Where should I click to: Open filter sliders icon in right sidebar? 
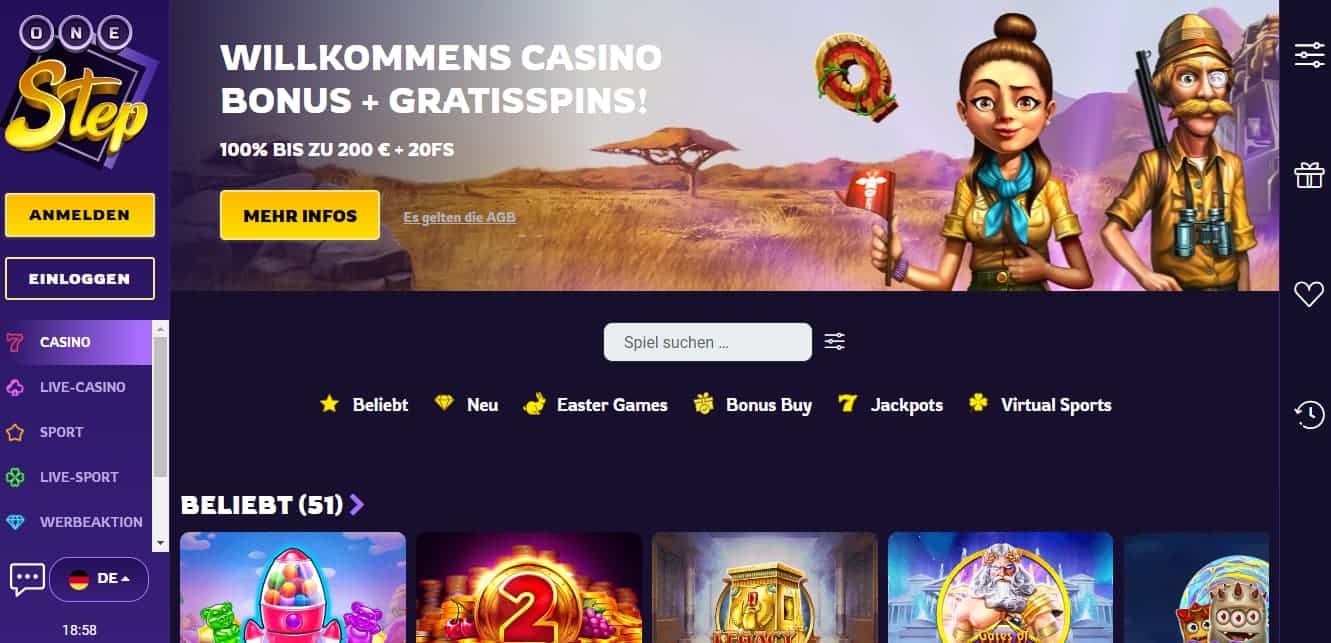click(1309, 55)
